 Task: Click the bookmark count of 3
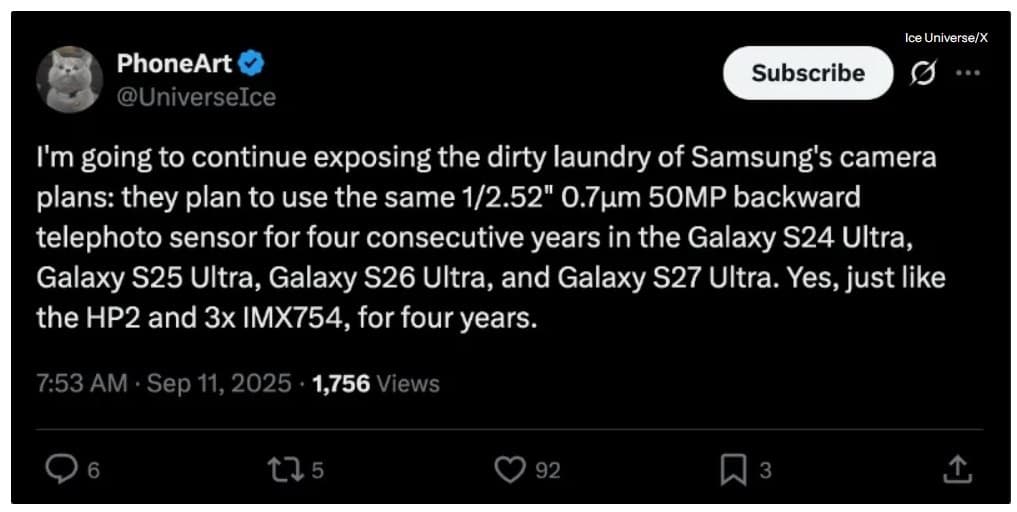(765, 470)
